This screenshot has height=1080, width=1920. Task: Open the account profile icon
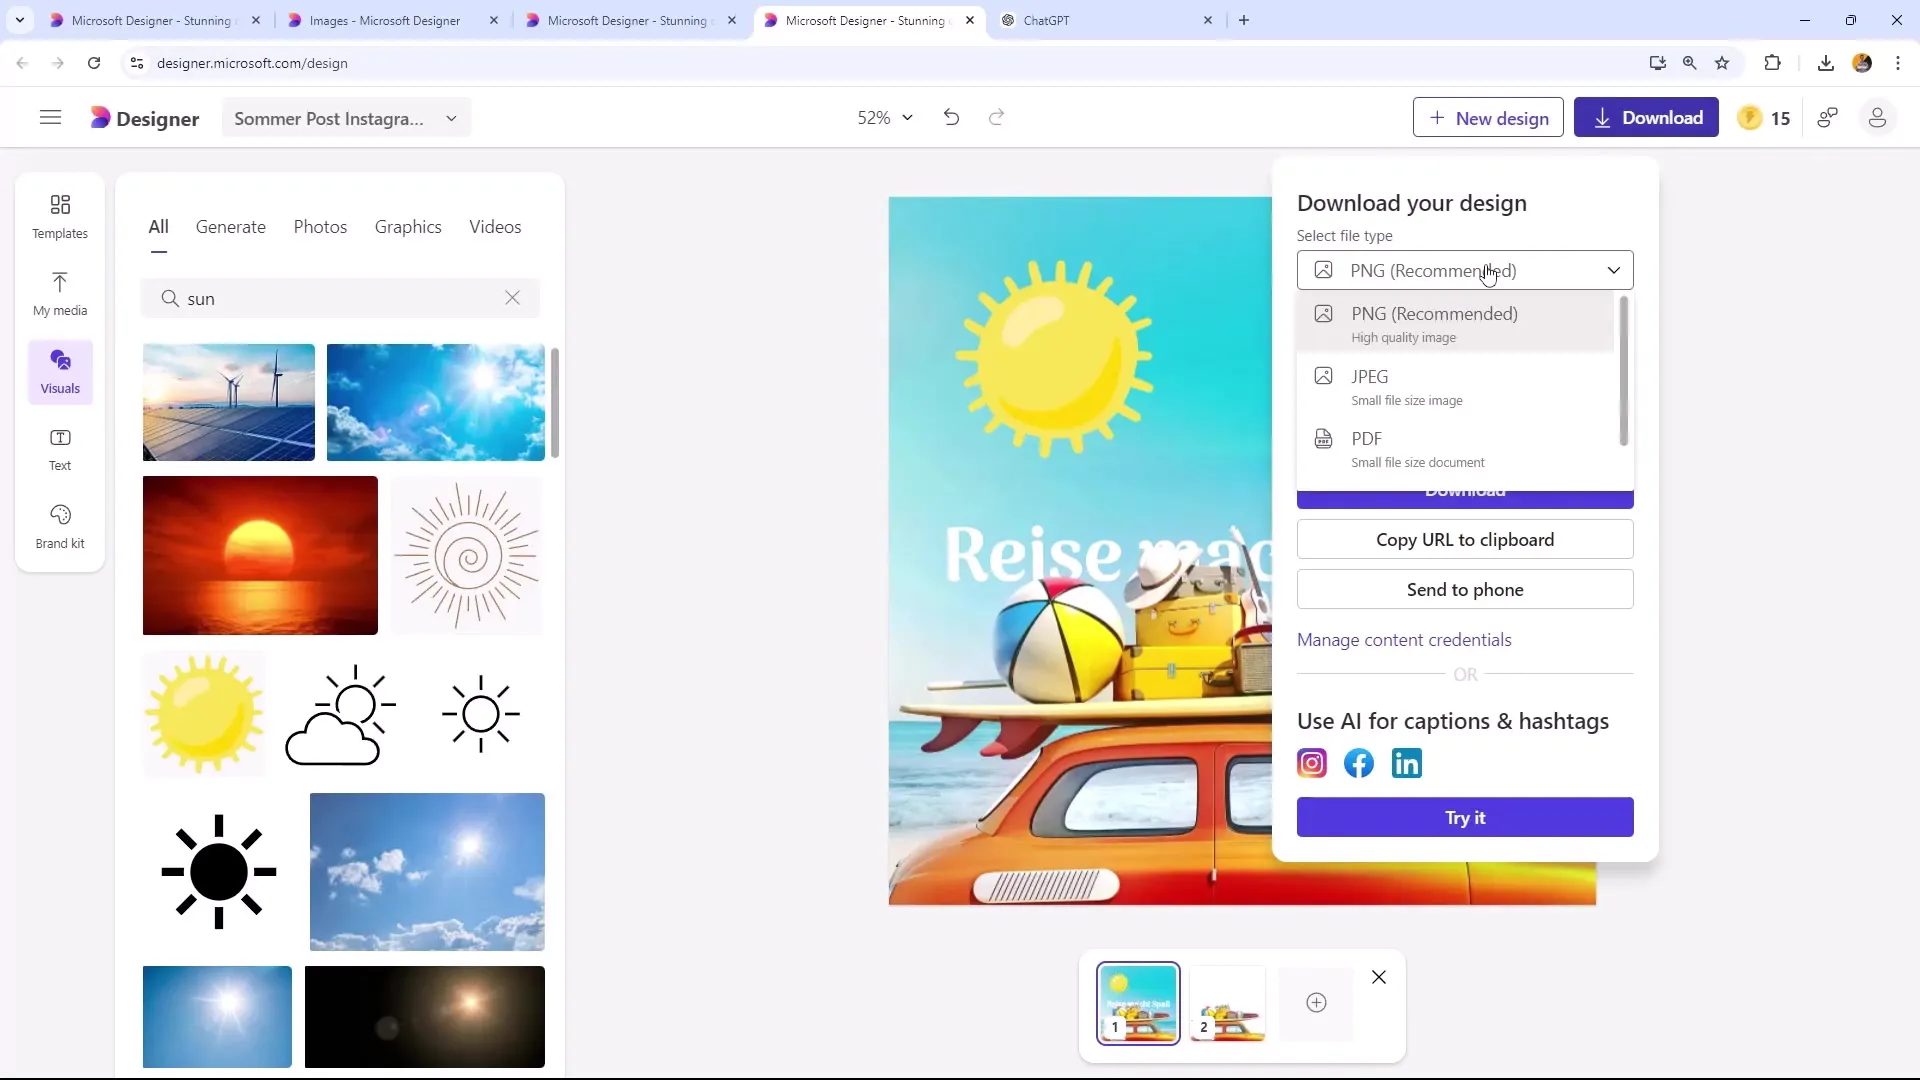tap(1877, 118)
